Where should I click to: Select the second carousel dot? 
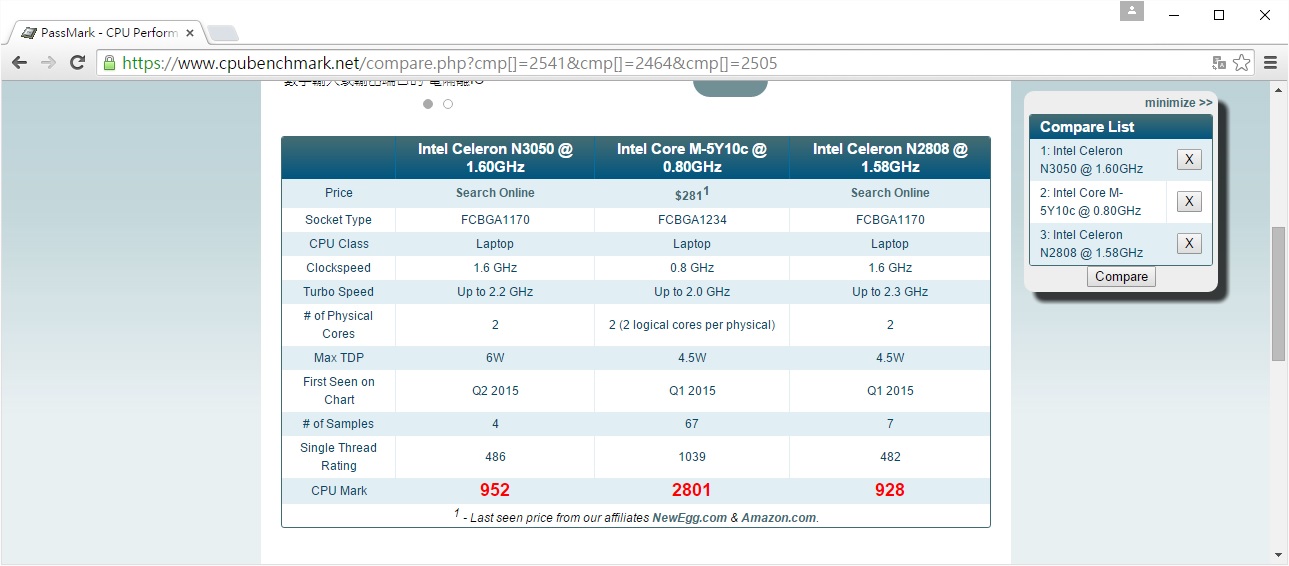(x=448, y=104)
